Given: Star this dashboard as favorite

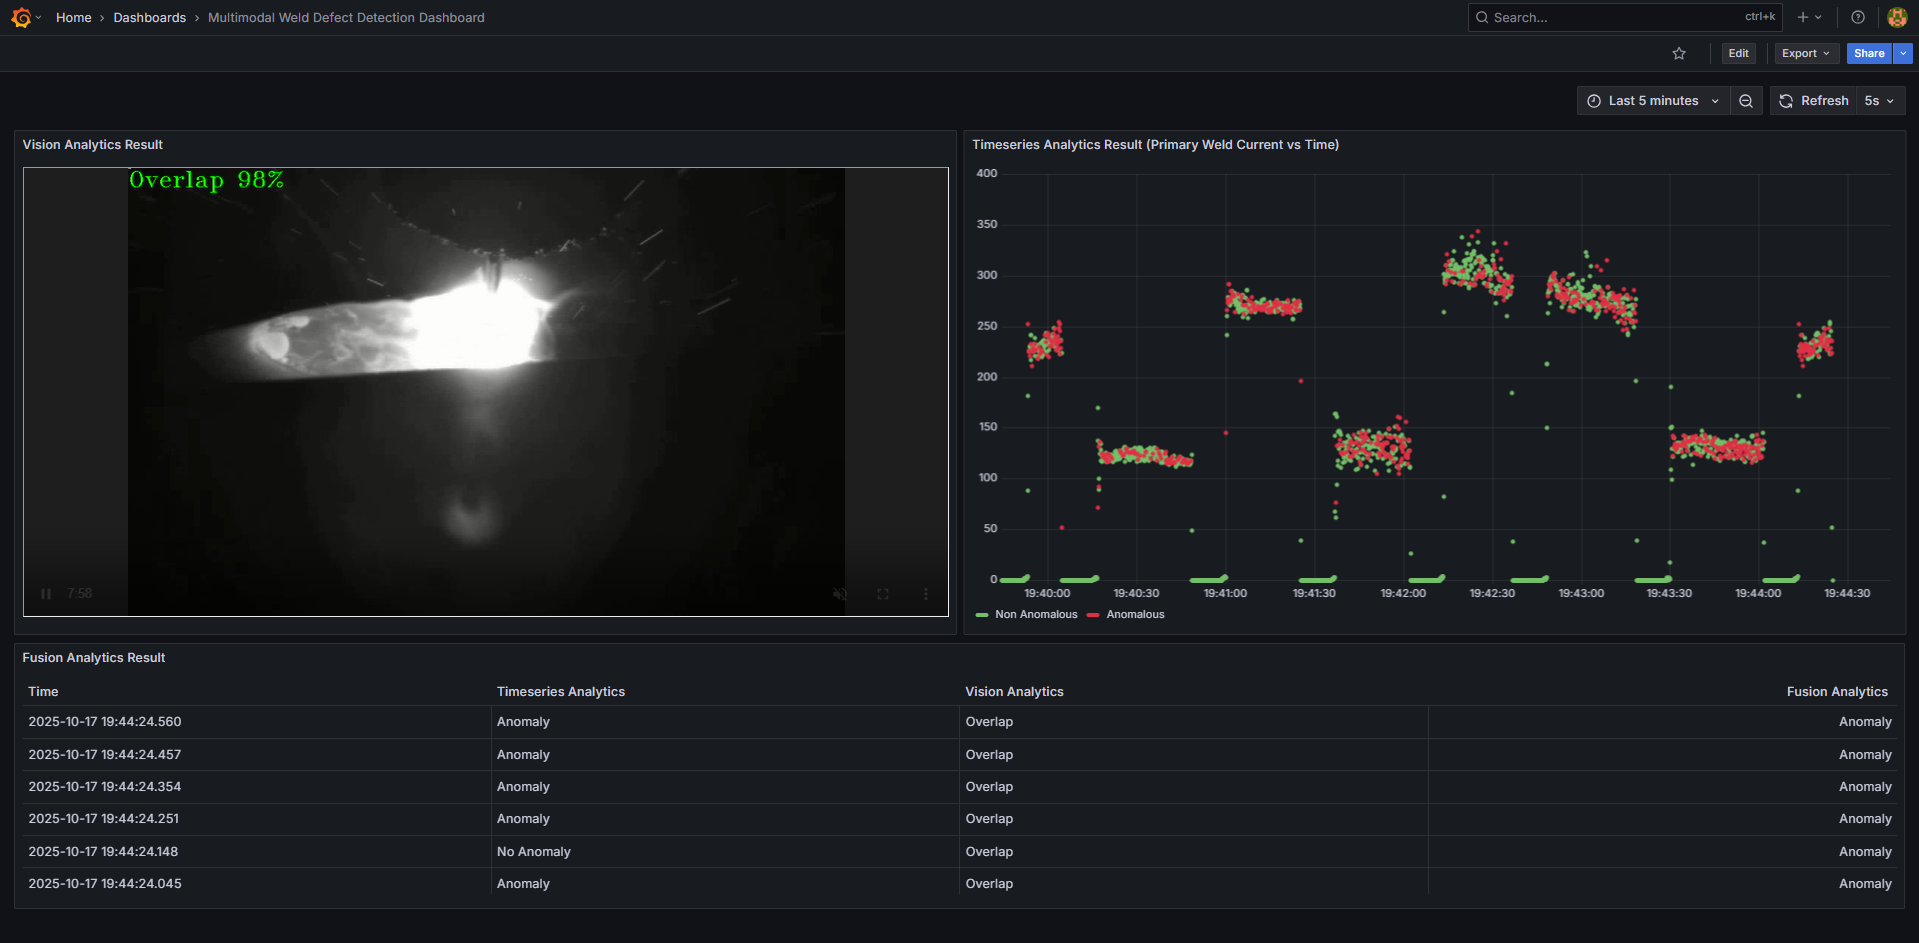Looking at the screenshot, I should pos(1679,53).
